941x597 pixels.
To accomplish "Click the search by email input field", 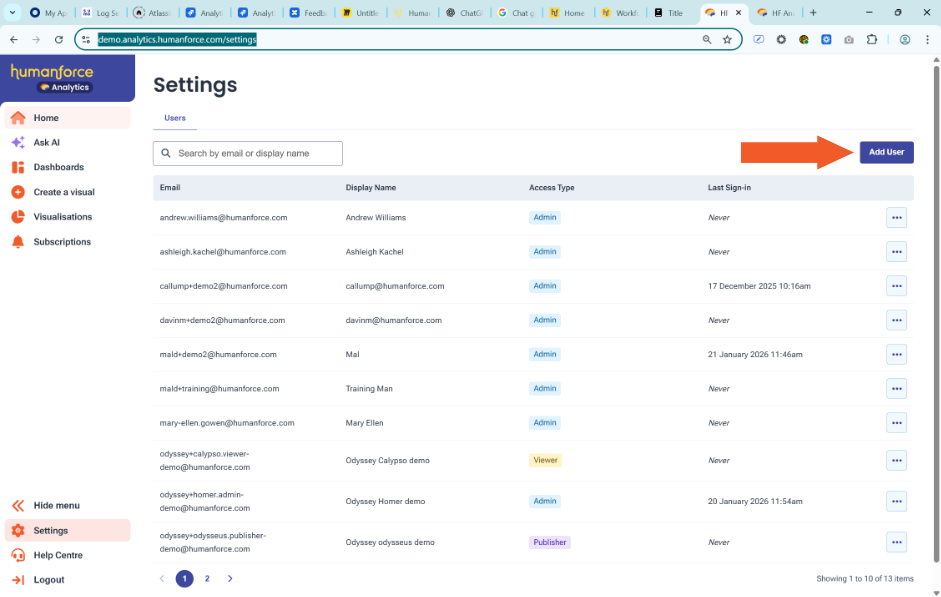I will tap(256, 153).
